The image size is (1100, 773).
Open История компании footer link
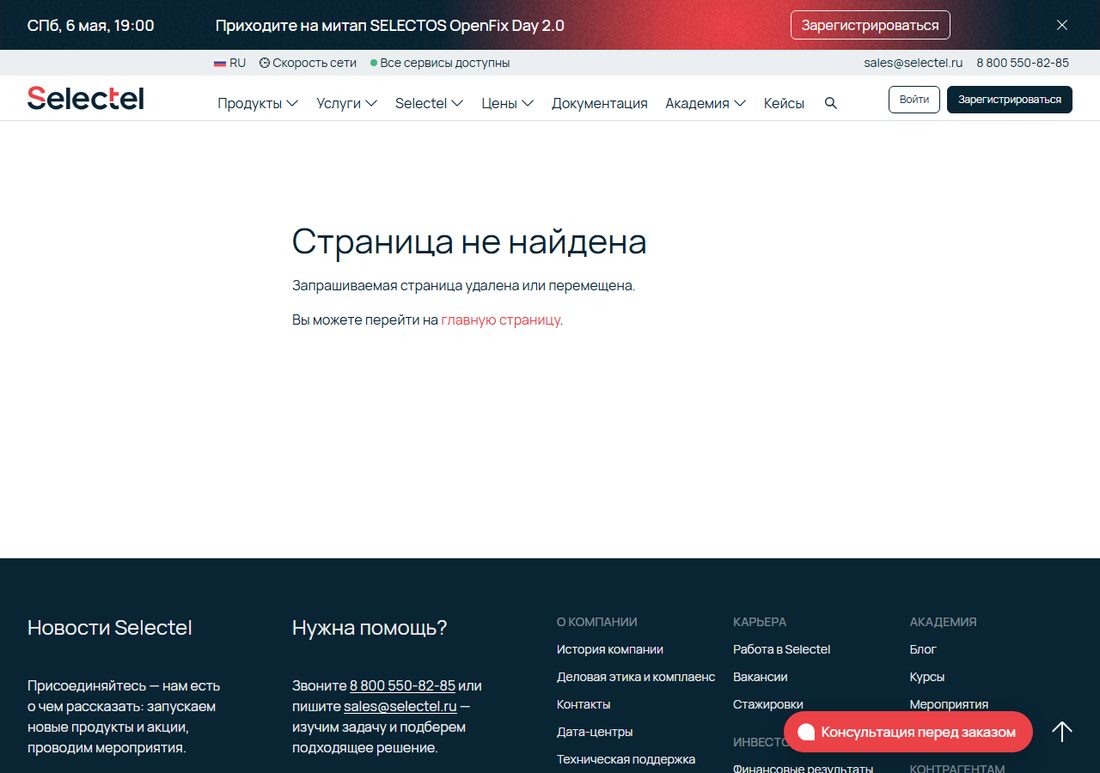[x=610, y=650]
